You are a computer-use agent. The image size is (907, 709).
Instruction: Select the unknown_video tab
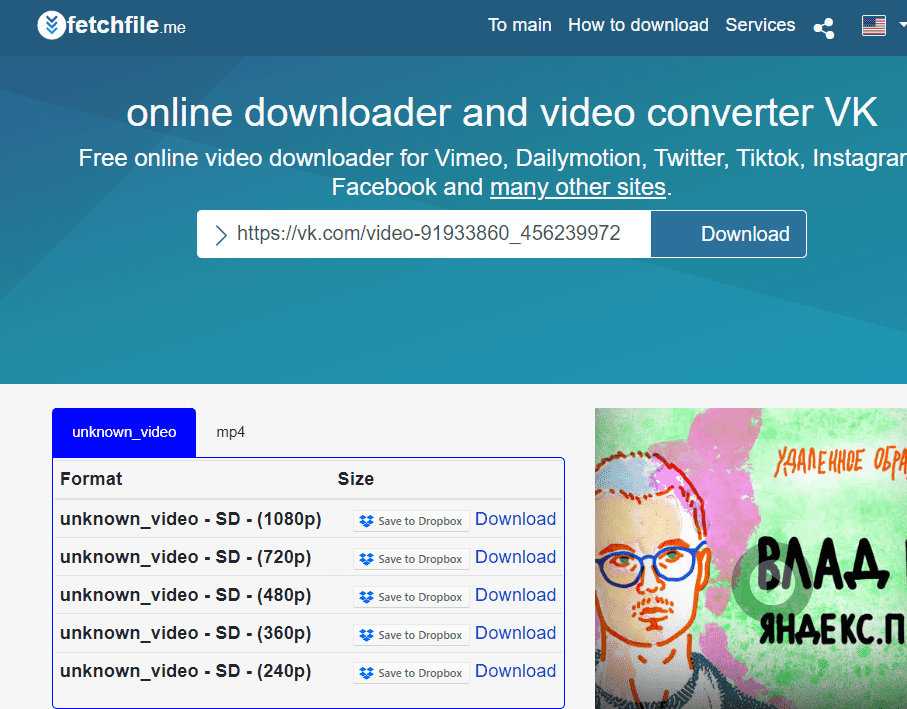coord(124,433)
